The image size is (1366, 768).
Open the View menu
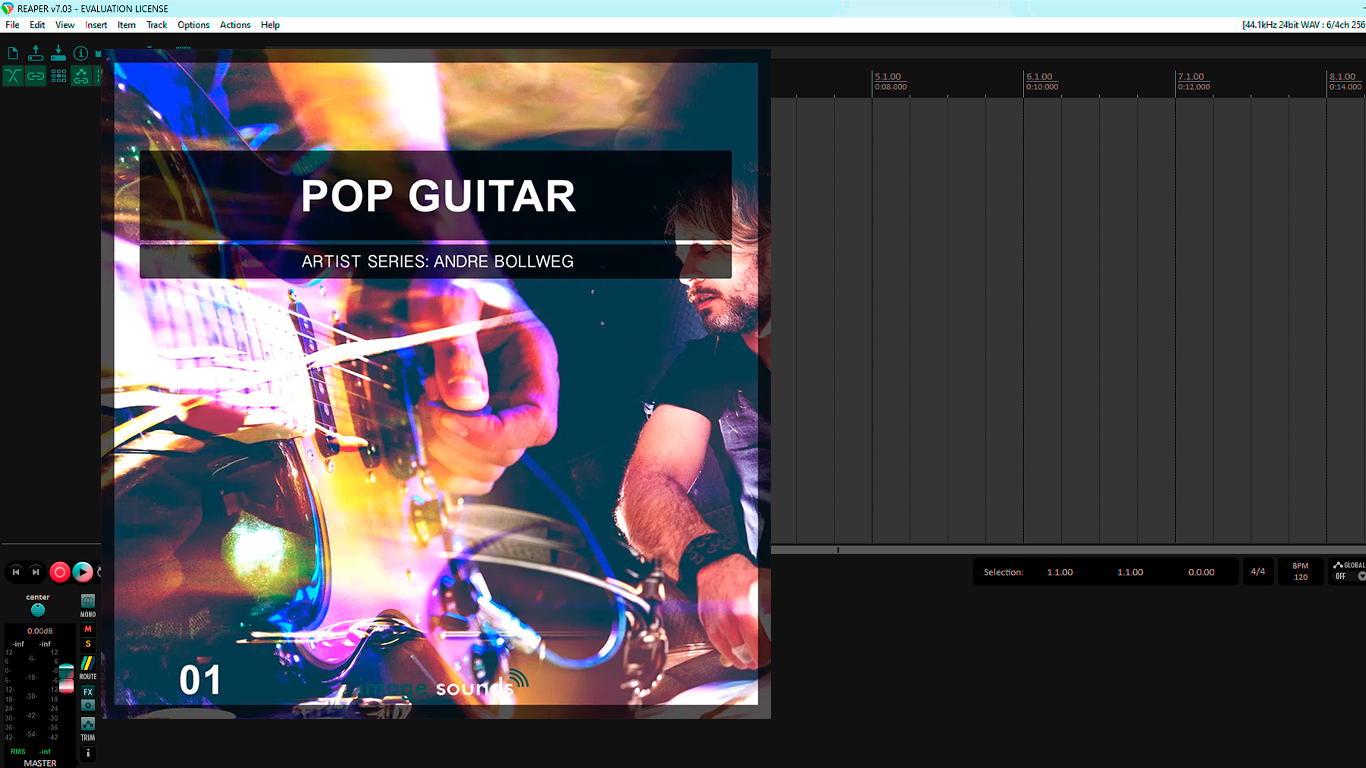pos(65,25)
